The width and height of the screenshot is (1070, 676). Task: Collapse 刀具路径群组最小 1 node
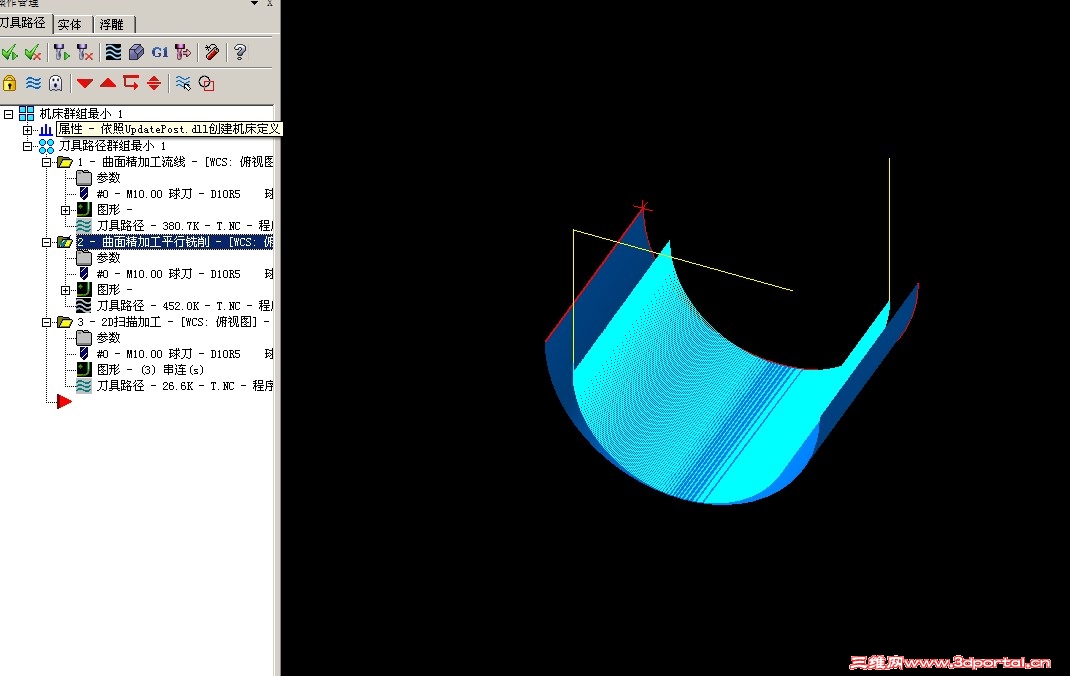[27, 146]
